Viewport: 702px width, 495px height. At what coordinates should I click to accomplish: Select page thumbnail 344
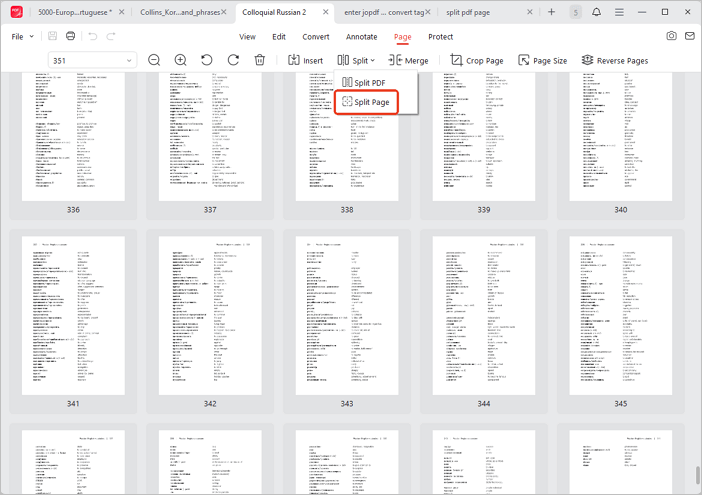coord(484,316)
